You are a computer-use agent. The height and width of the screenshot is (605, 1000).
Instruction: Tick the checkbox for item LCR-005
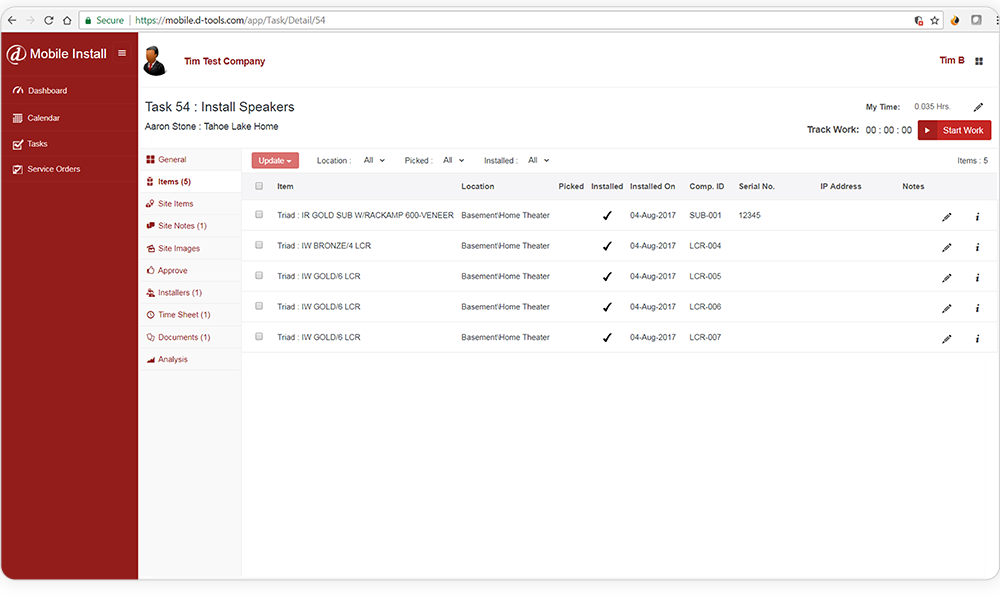point(259,276)
